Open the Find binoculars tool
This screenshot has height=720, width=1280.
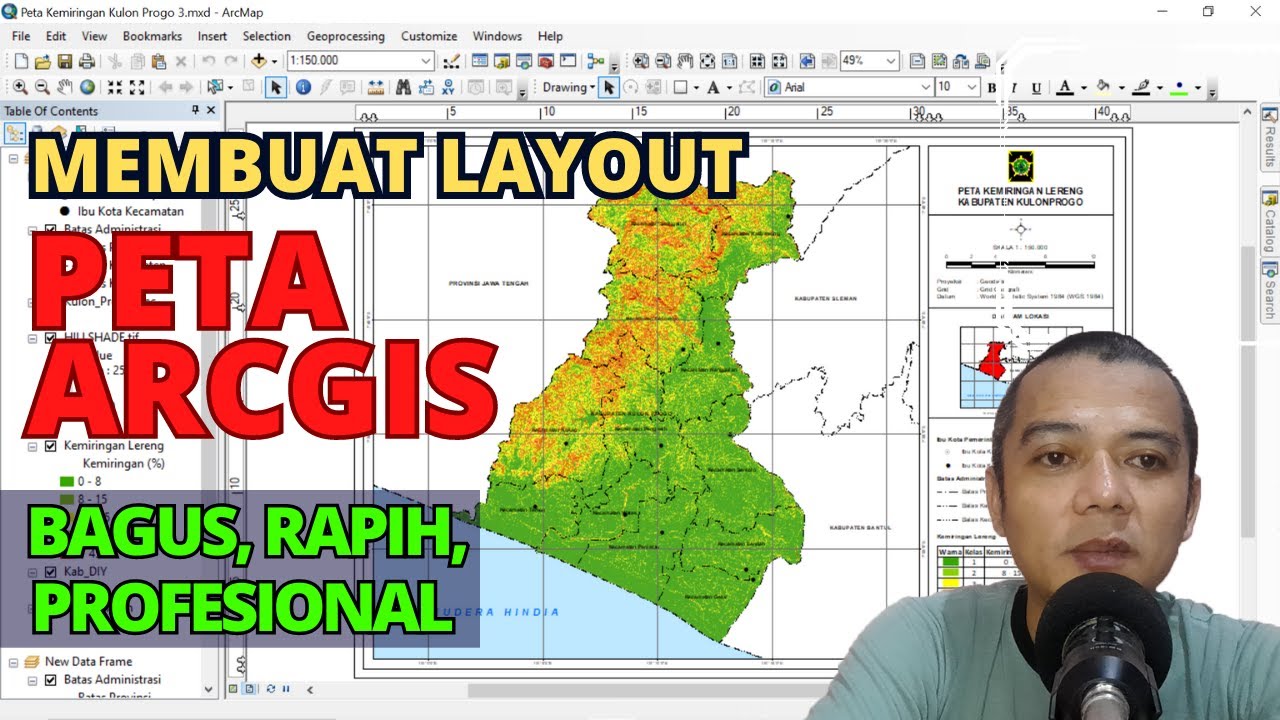pyautogui.click(x=403, y=87)
